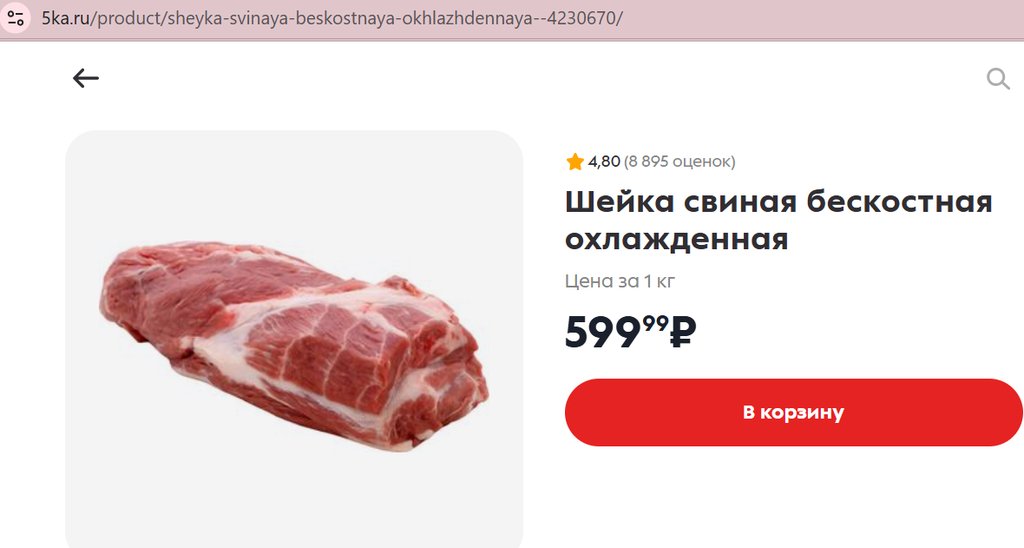1024x548 pixels.
Task: Click the word охлажденная in the title
Action: (677, 240)
